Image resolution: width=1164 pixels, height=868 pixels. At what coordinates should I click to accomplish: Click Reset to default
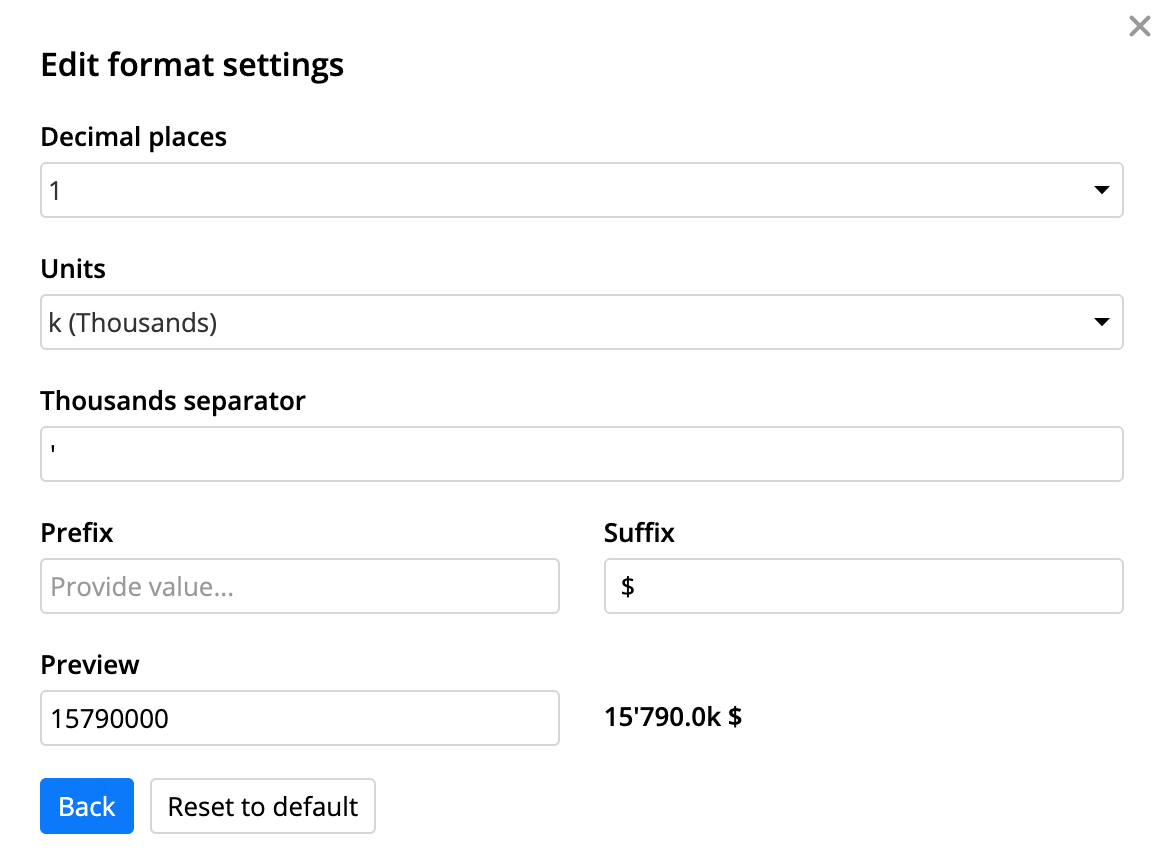pyautogui.click(x=262, y=806)
